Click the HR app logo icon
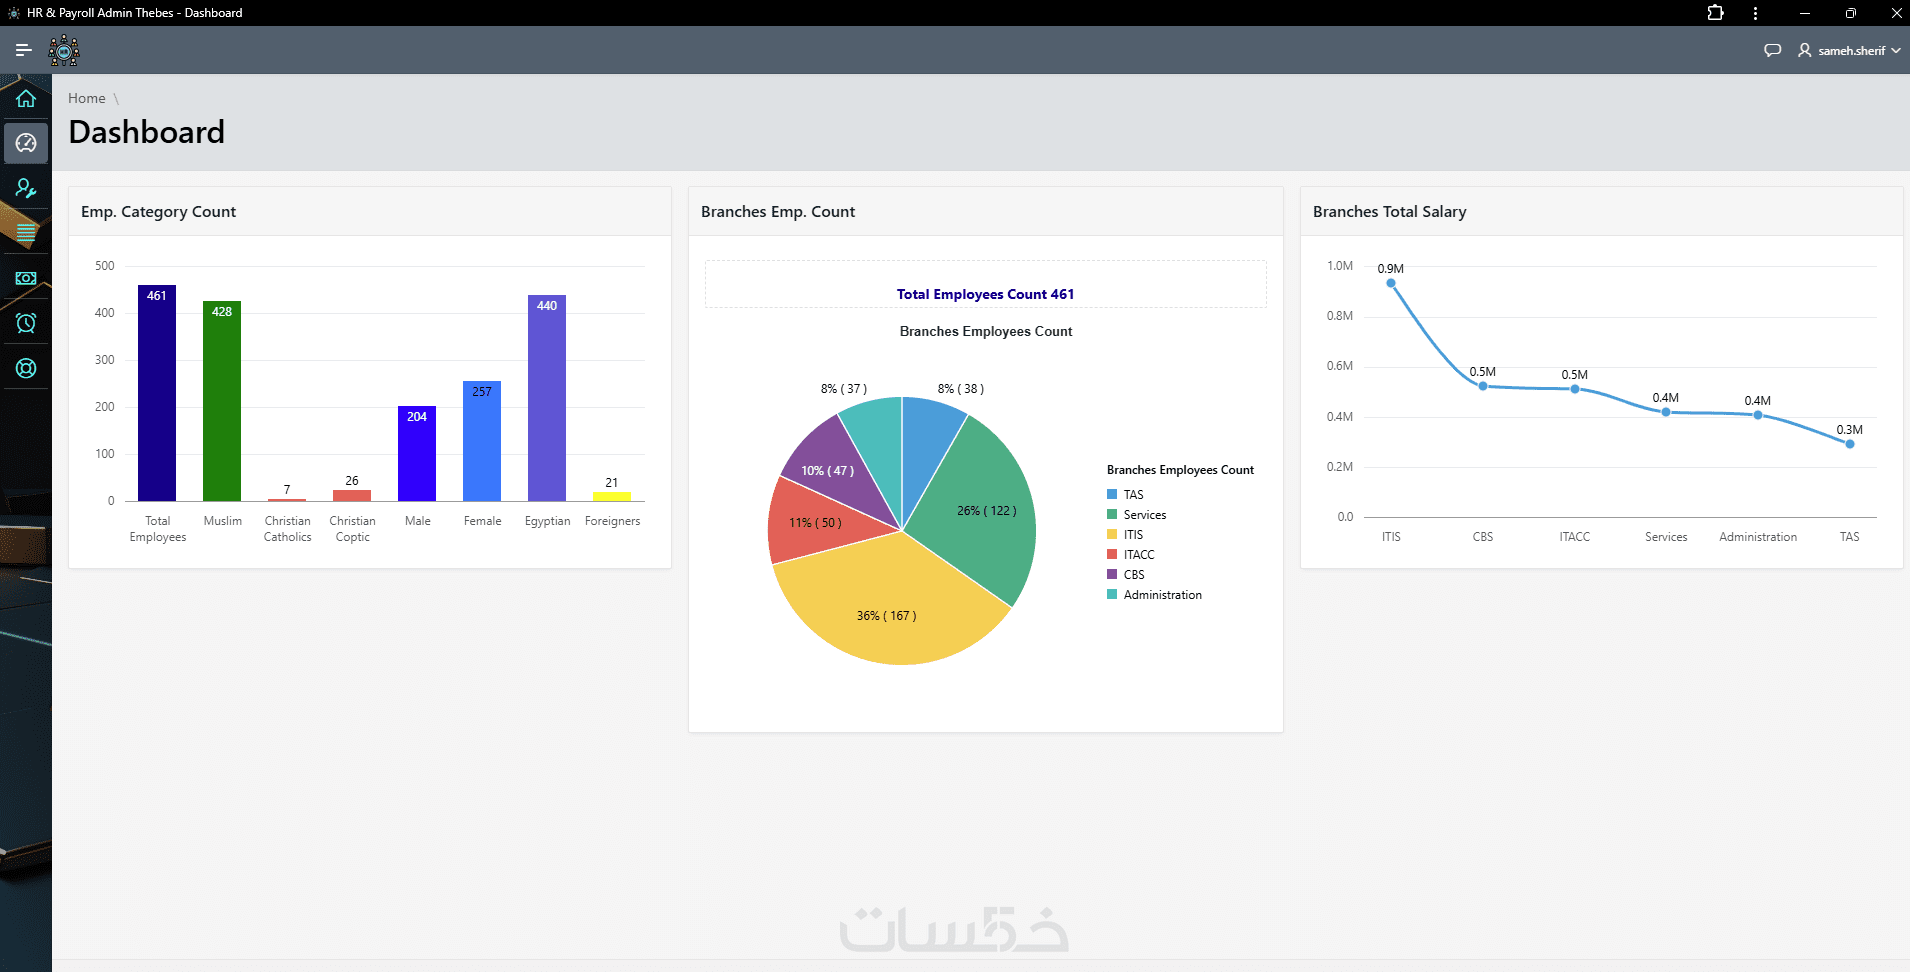The height and width of the screenshot is (972, 1910). (64, 50)
